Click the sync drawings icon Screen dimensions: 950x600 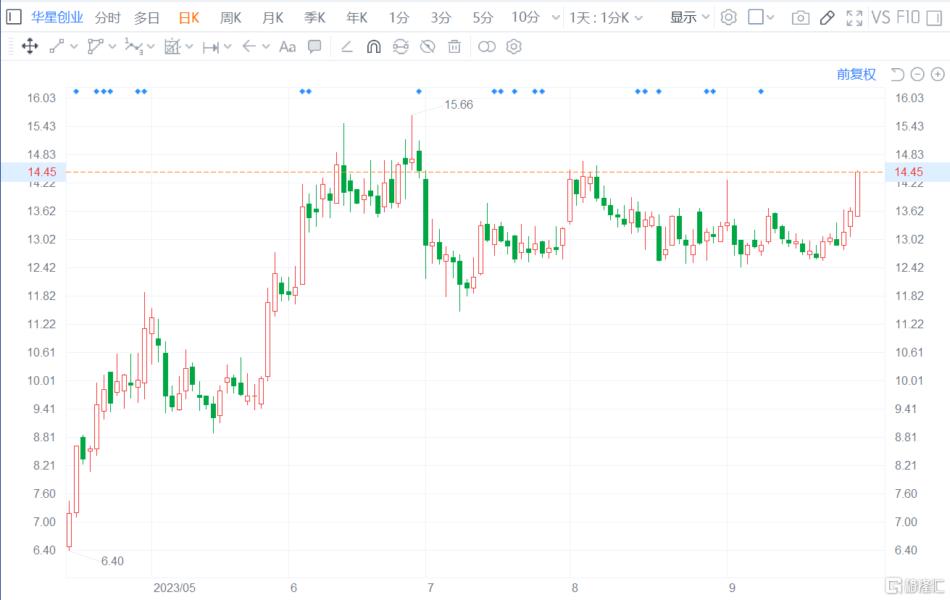[x=400, y=47]
